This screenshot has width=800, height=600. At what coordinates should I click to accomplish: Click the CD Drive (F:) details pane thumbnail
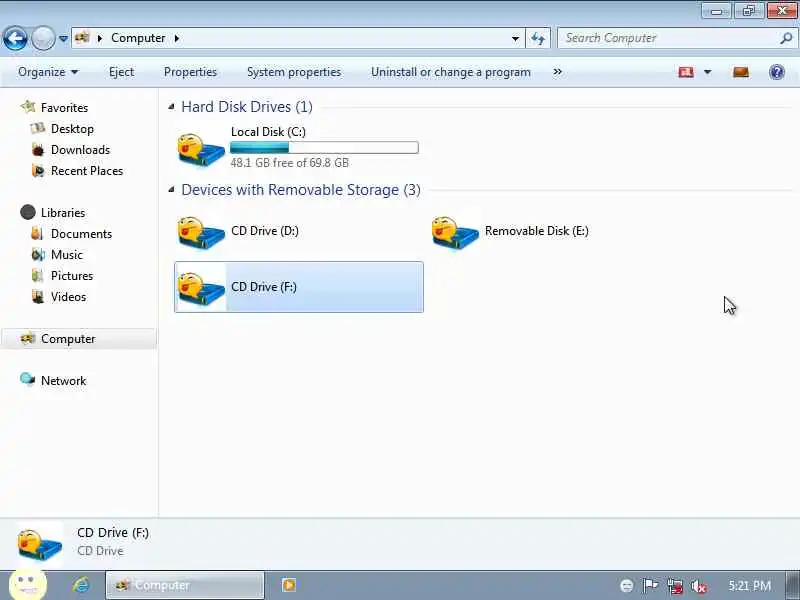click(x=40, y=544)
